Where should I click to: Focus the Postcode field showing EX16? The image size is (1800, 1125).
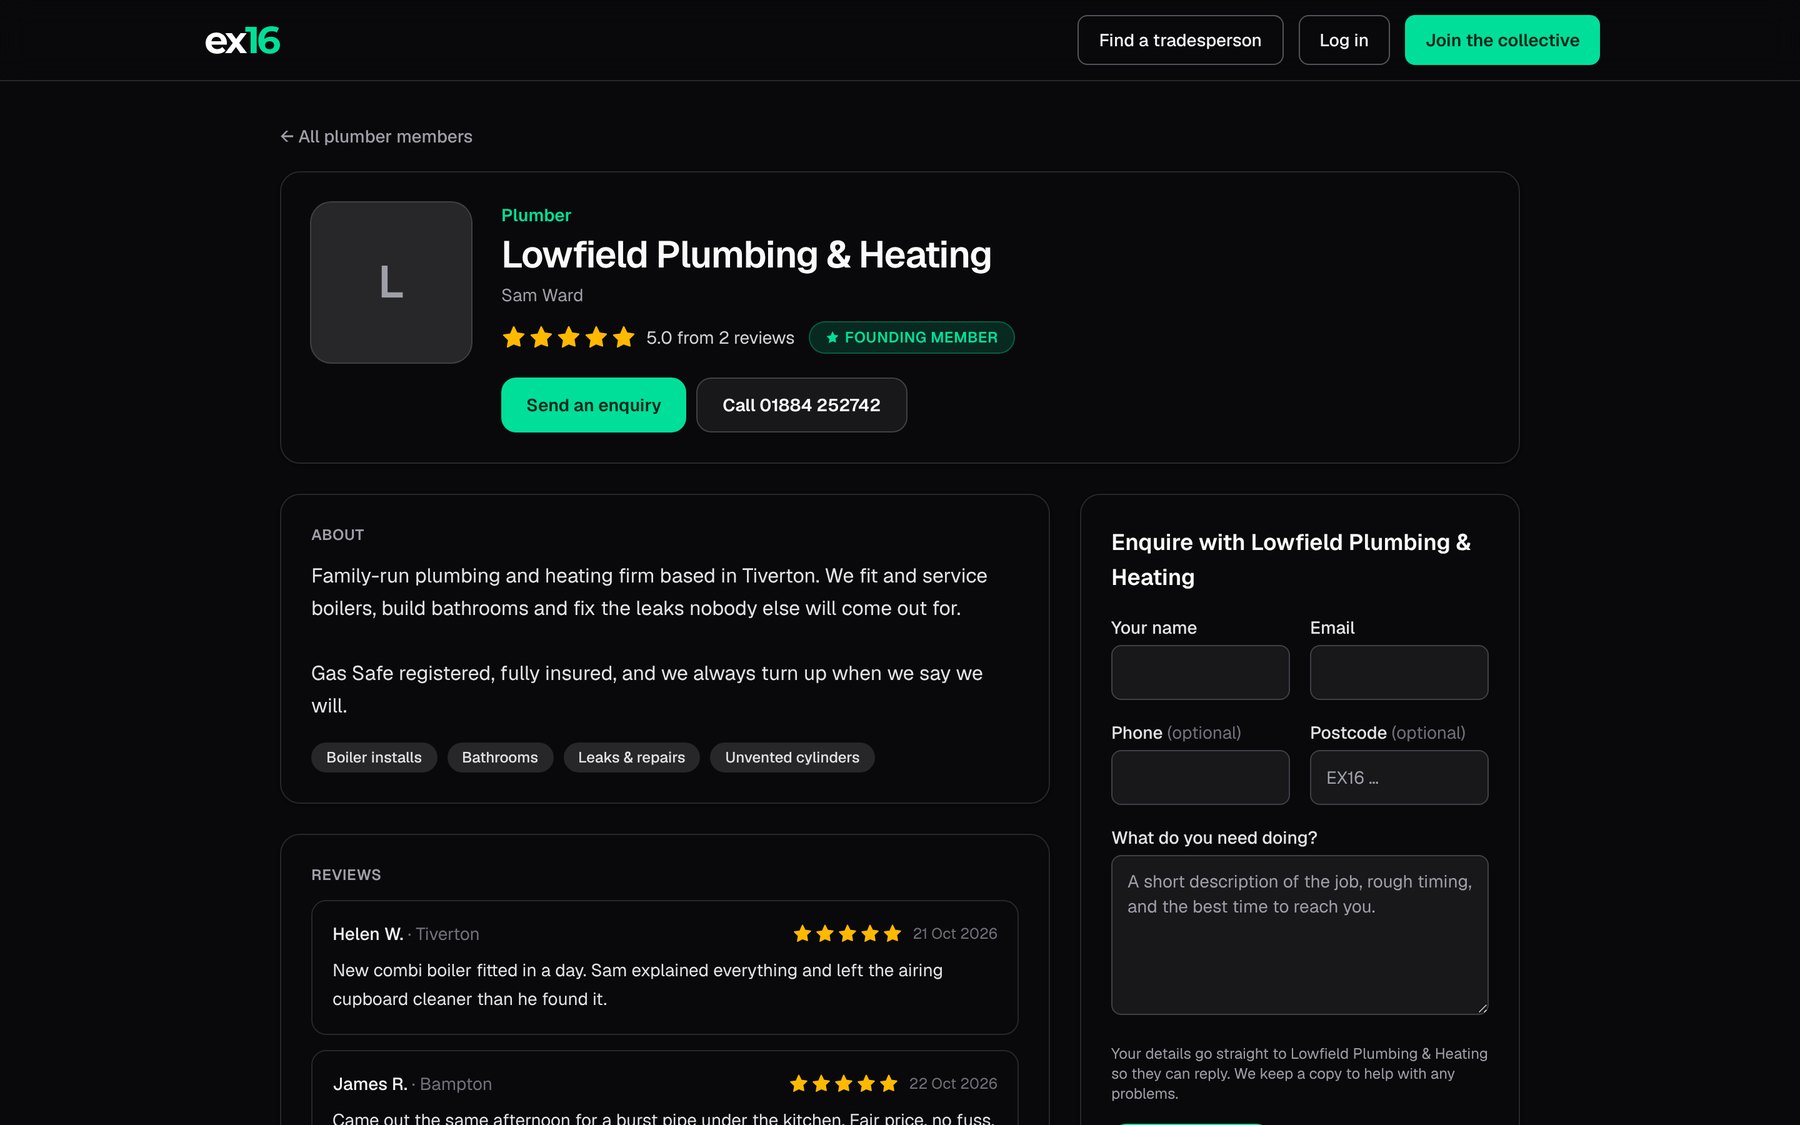(x=1399, y=777)
